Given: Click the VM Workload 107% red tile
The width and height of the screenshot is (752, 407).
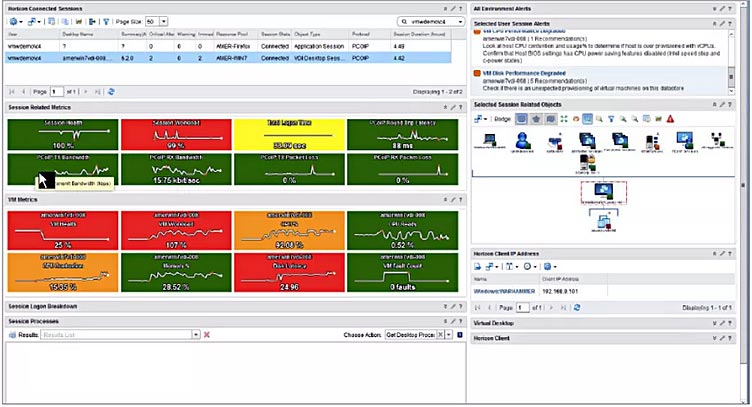Looking at the screenshot, I should [x=176, y=231].
